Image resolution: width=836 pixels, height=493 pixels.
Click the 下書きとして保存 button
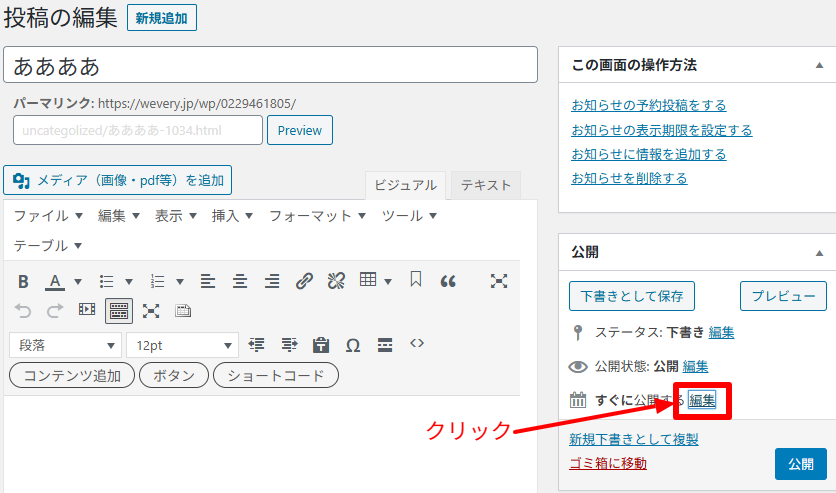(632, 296)
